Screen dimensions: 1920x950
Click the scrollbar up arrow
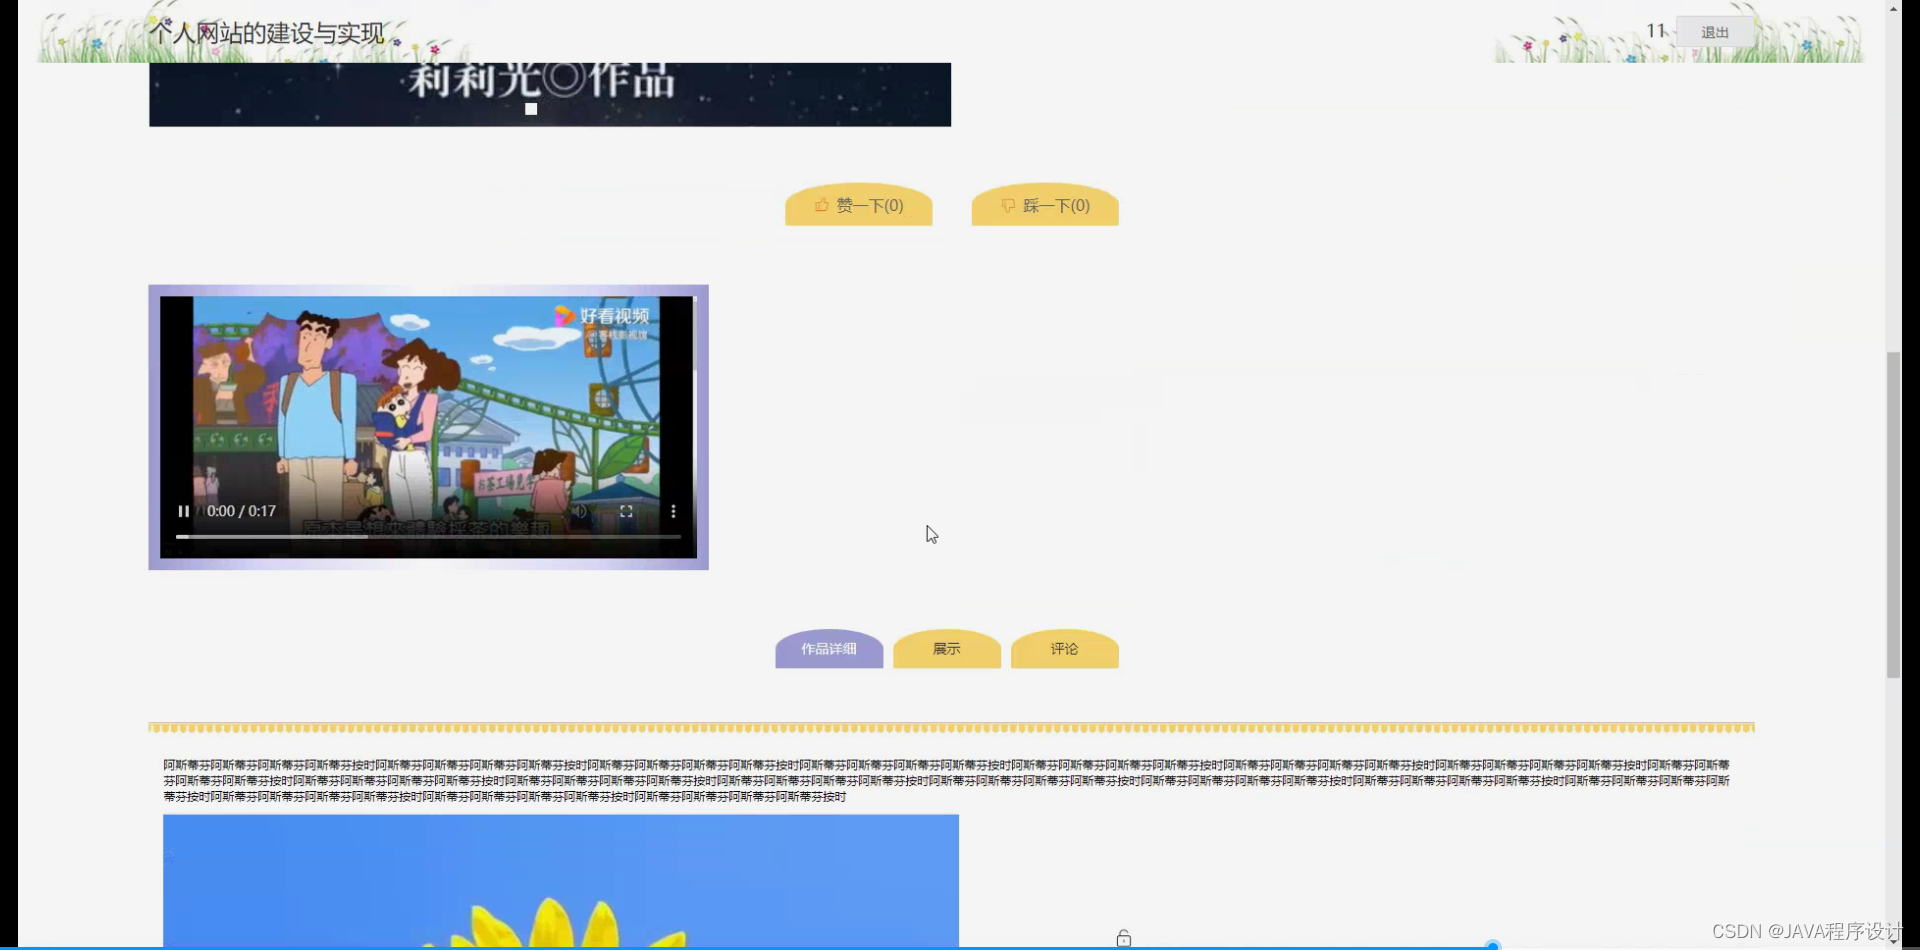1893,7
